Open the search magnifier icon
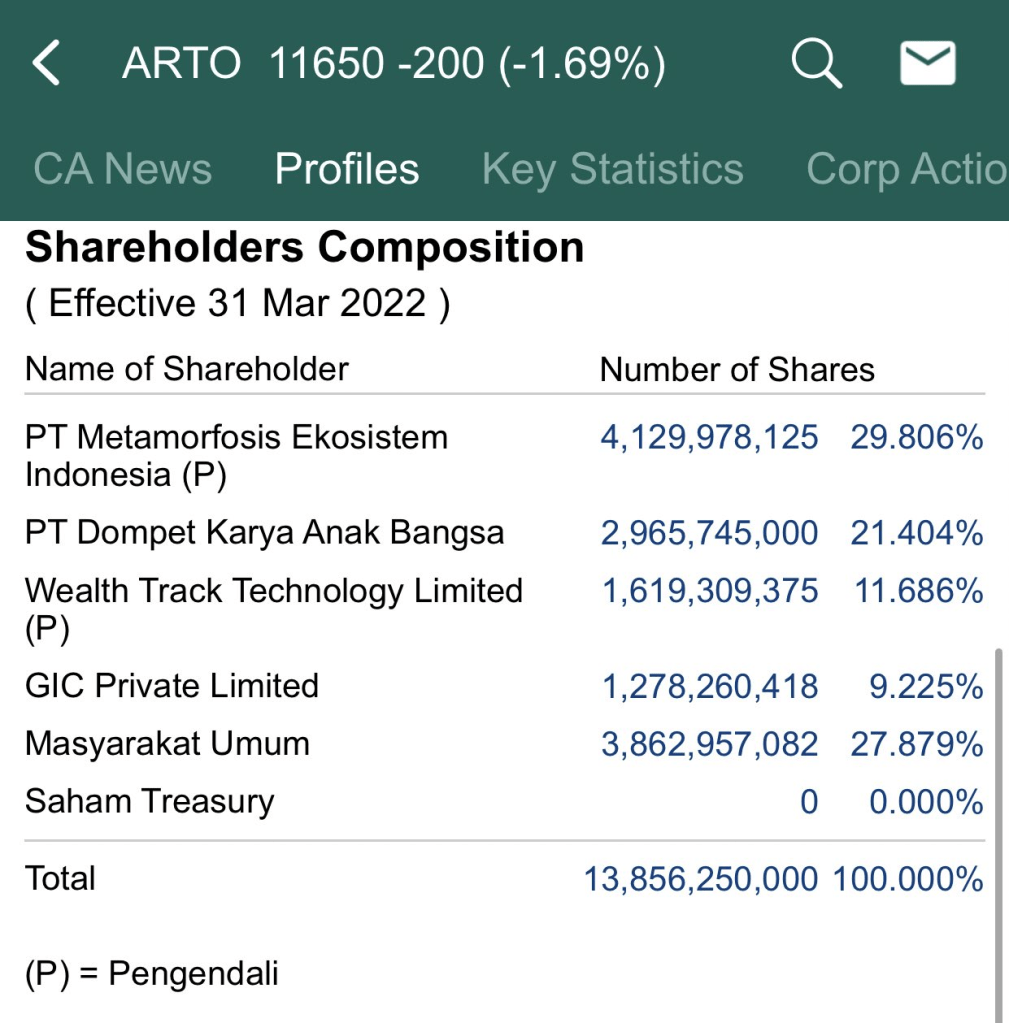Viewport: 1009px width, 1023px height. (x=817, y=64)
